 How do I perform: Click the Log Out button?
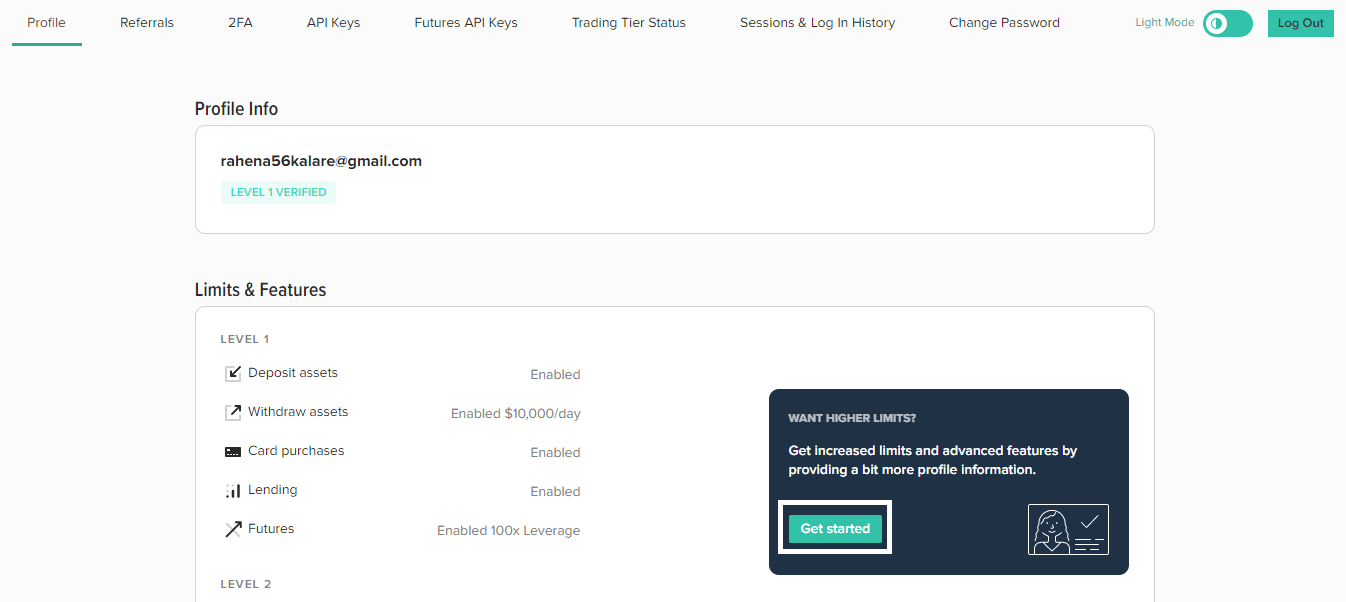pyautogui.click(x=1300, y=23)
